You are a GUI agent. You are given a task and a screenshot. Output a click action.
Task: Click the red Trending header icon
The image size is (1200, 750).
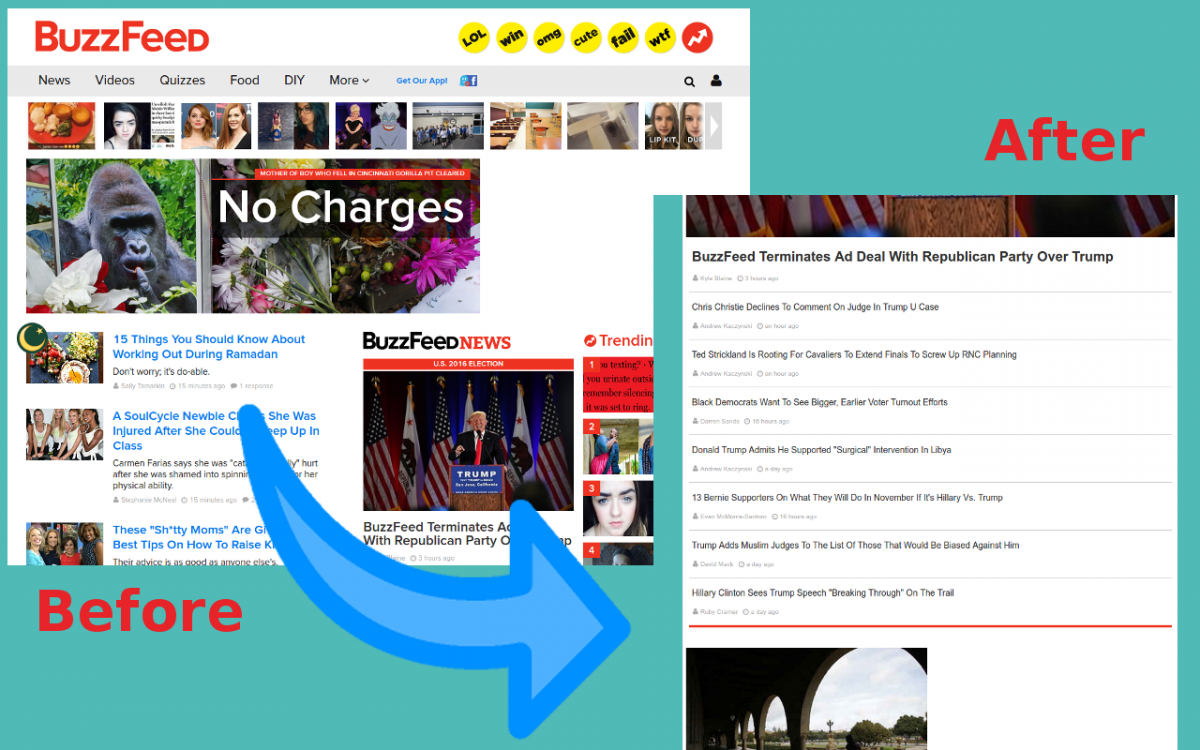[x=590, y=341]
